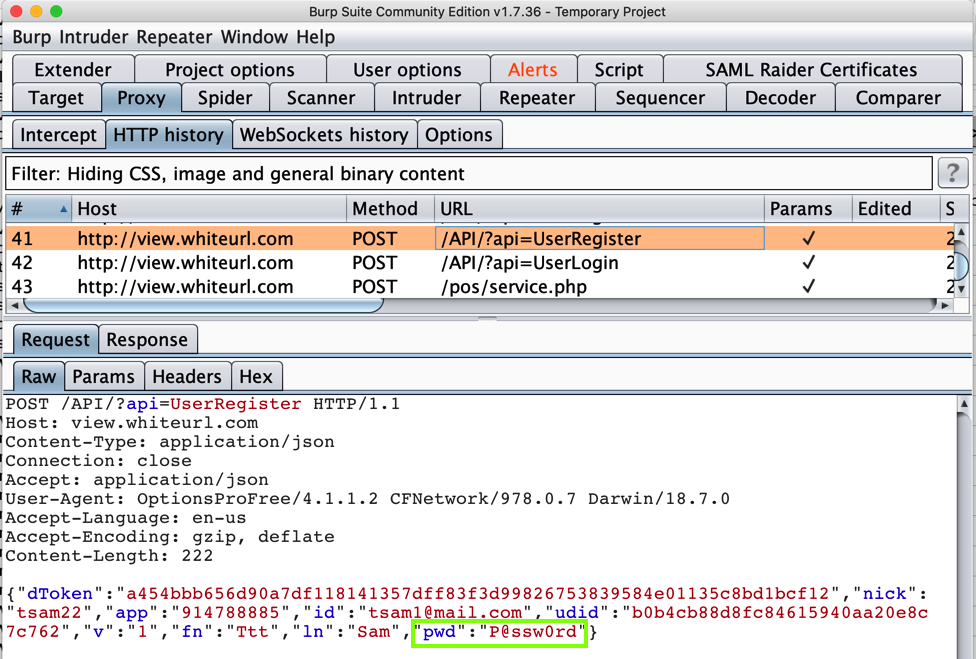Click the Params checkmark for row 43
This screenshot has width=976, height=659.
[x=808, y=286]
